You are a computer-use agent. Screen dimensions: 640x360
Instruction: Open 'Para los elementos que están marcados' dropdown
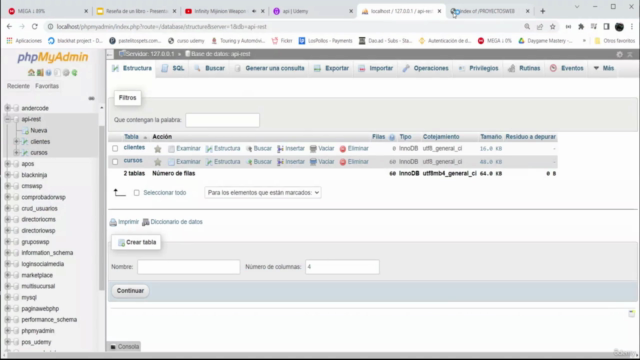click(263, 193)
